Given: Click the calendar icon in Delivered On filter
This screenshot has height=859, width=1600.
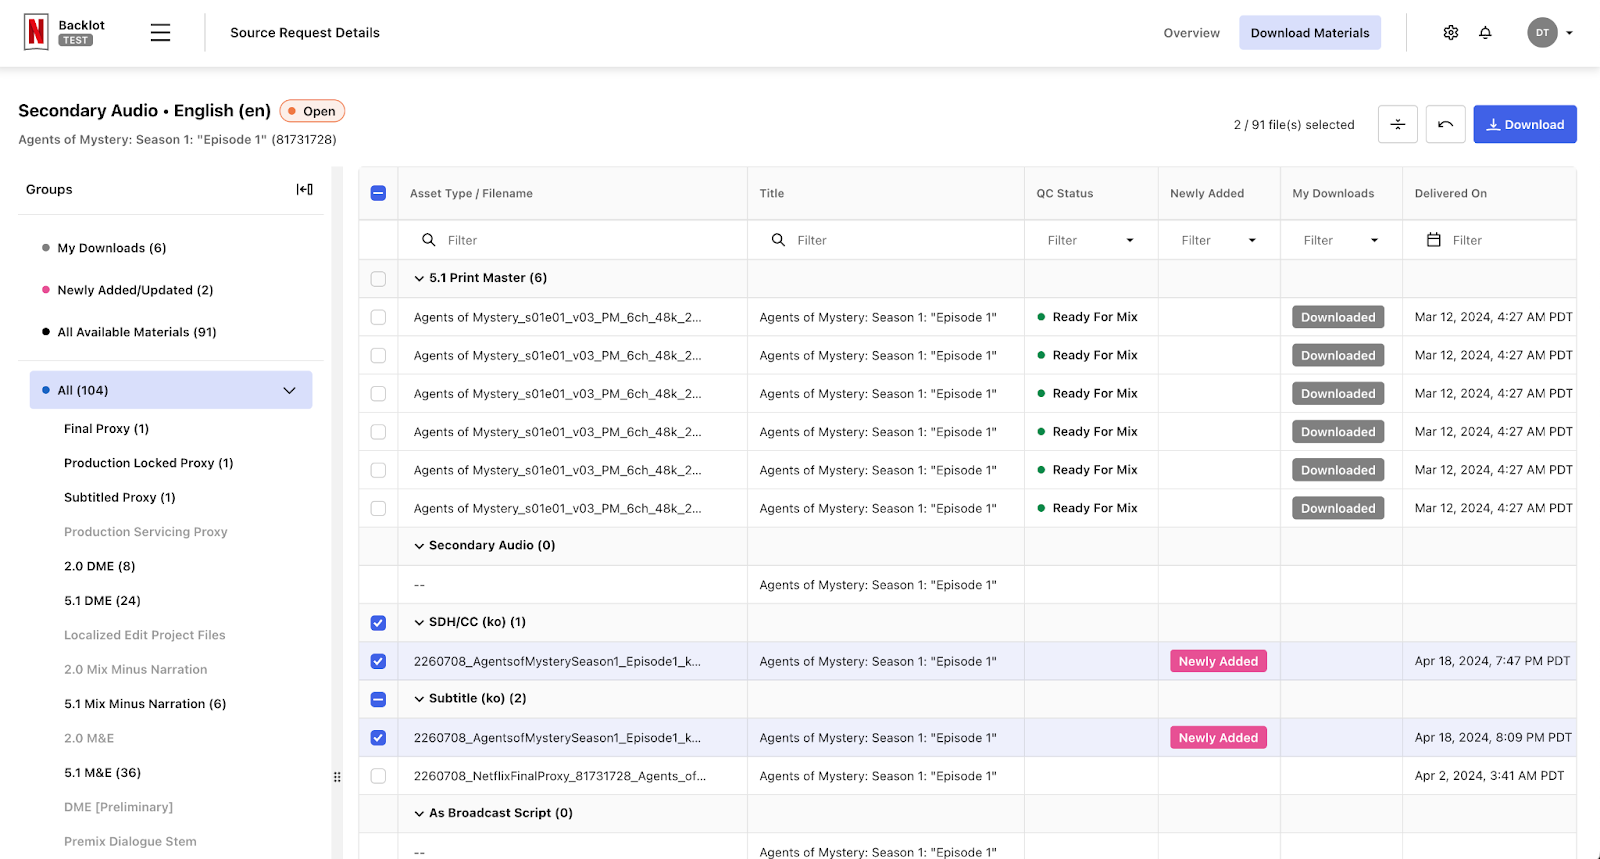Looking at the screenshot, I should point(1434,240).
